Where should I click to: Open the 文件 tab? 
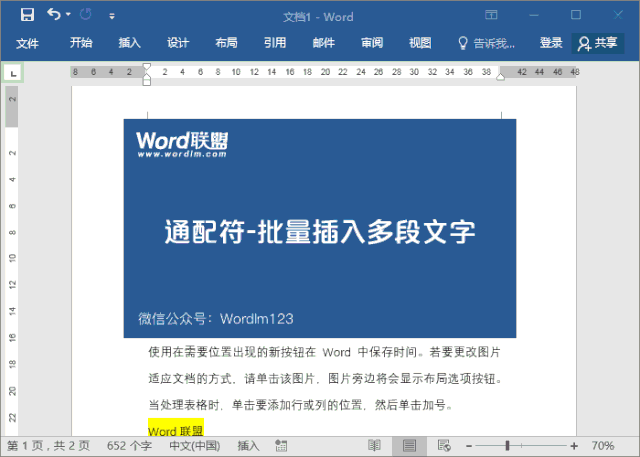pyautogui.click(x=27, y=43)
